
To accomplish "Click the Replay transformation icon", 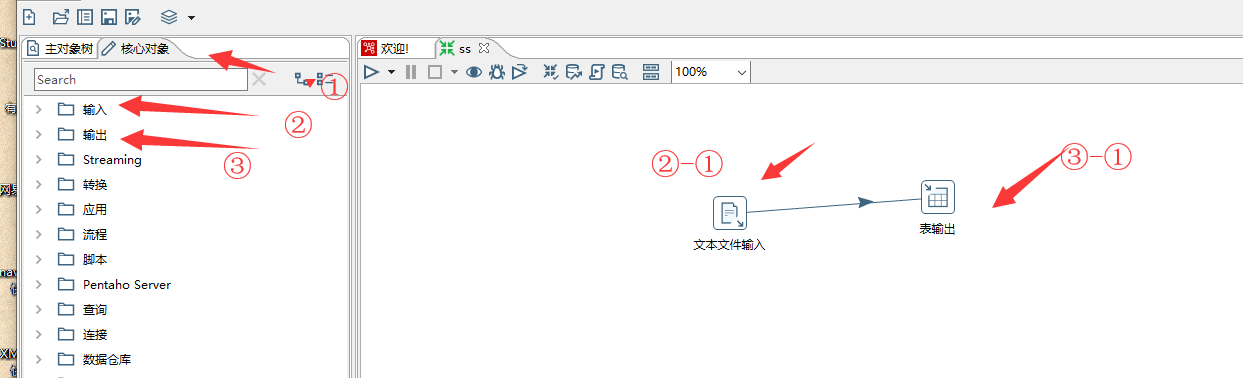I will pyautogui.click(x=519, y=72).
